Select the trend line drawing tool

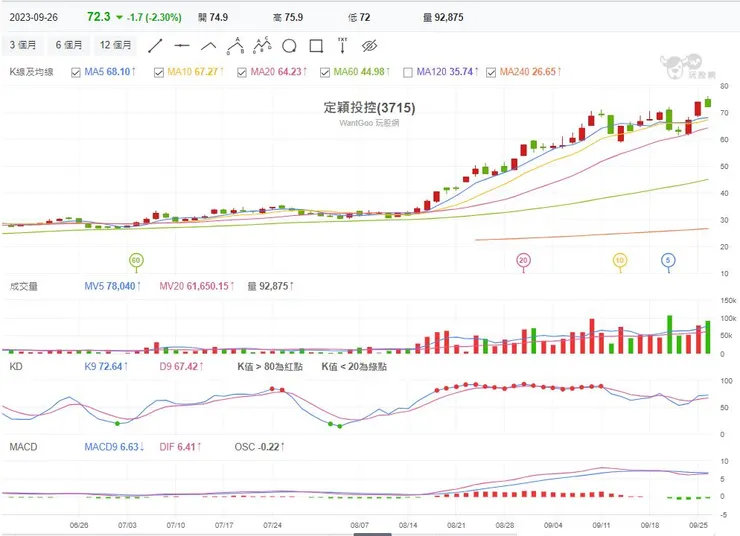point(155,46)
